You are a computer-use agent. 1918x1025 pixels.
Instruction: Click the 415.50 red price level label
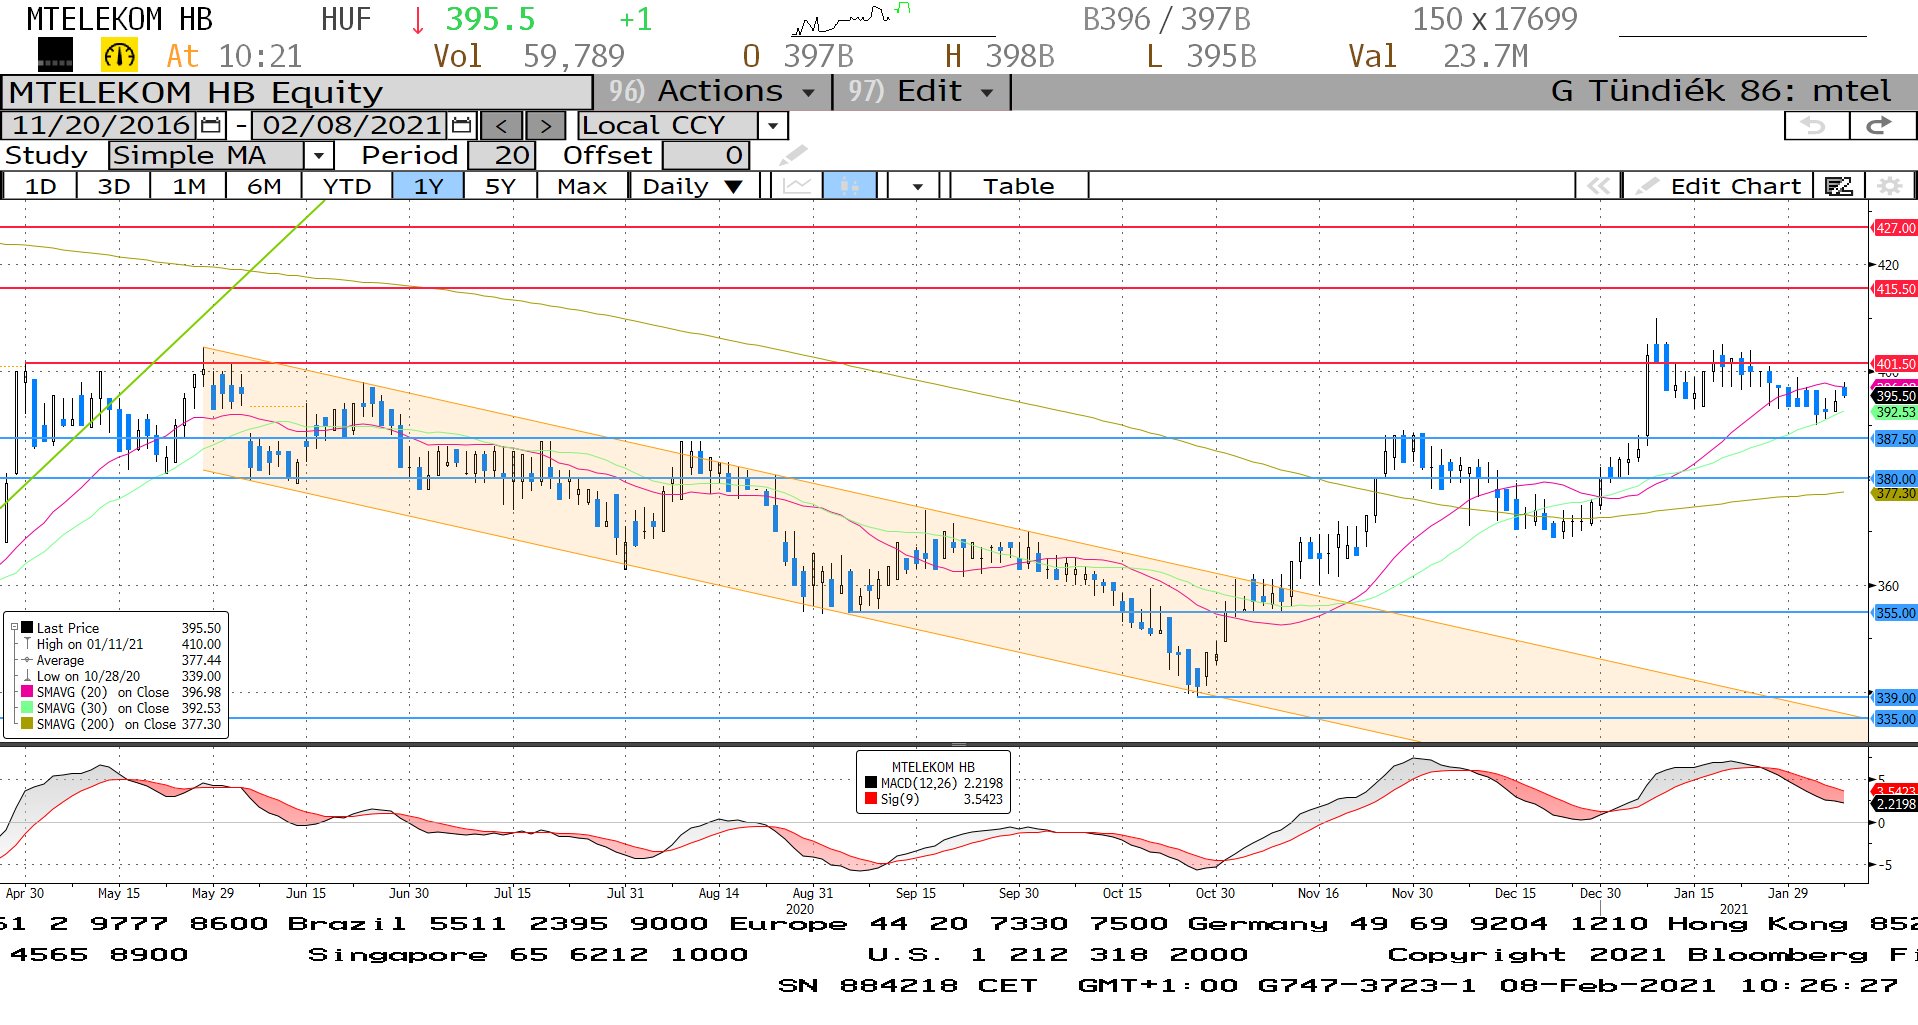click(1894, 289)
